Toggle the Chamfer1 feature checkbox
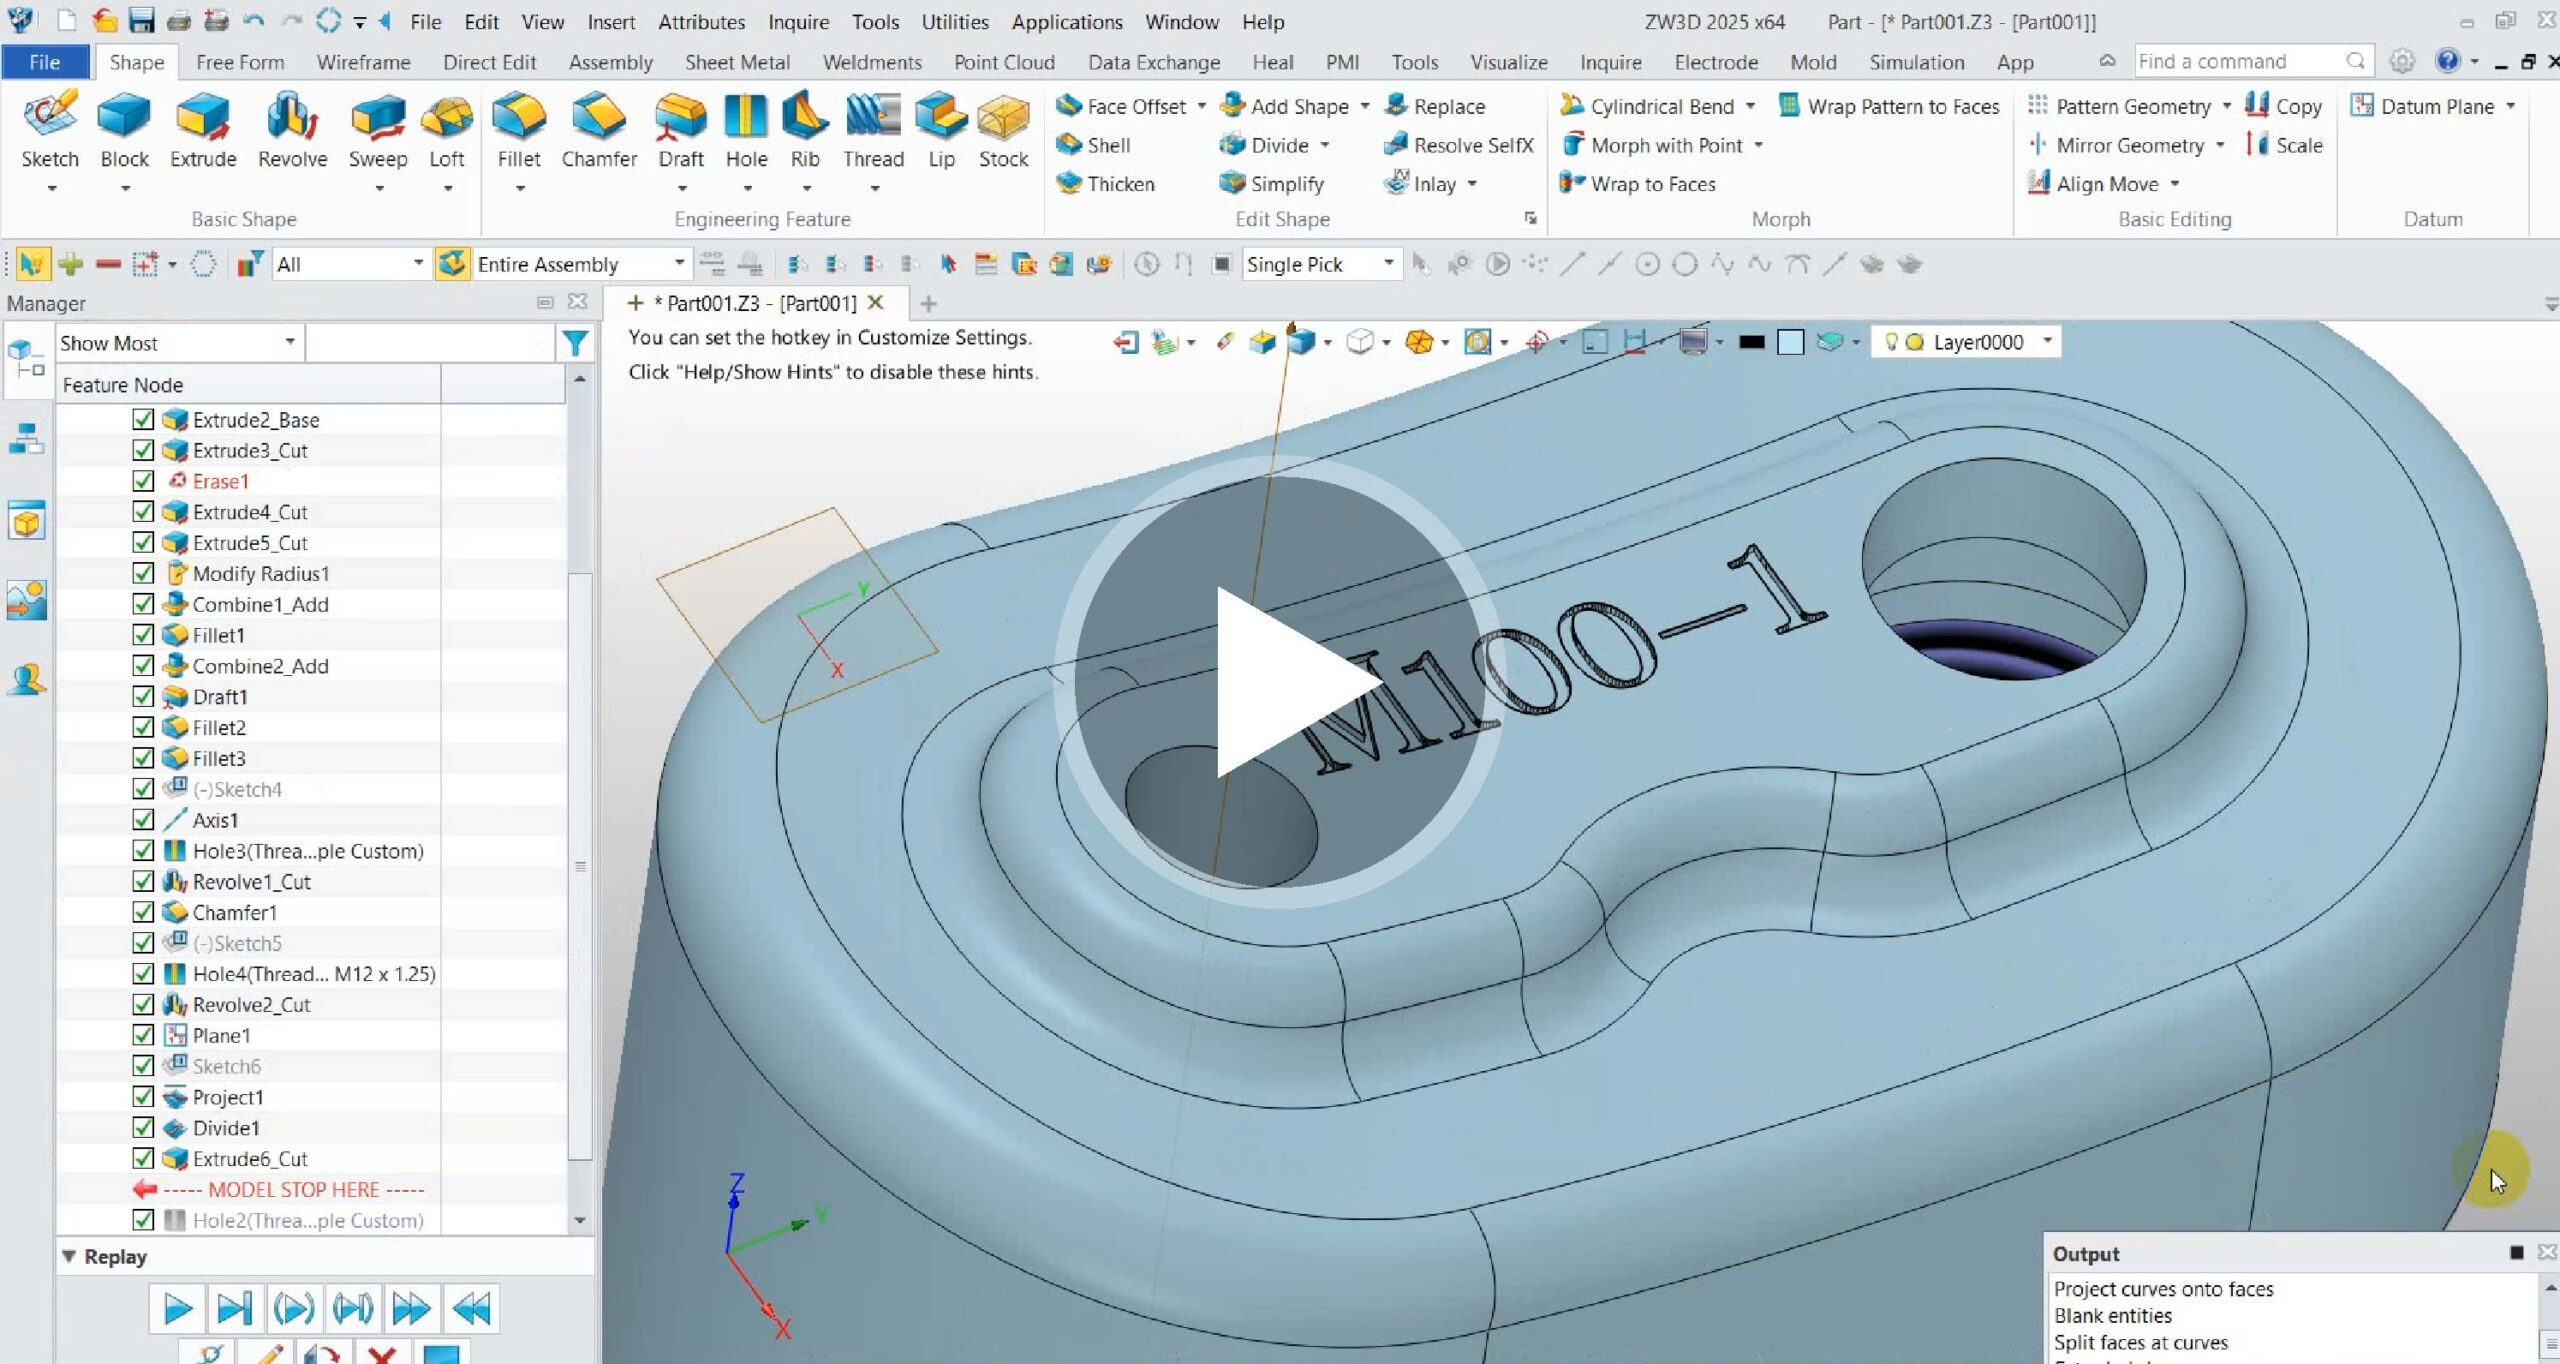 [x=143, y=912]
